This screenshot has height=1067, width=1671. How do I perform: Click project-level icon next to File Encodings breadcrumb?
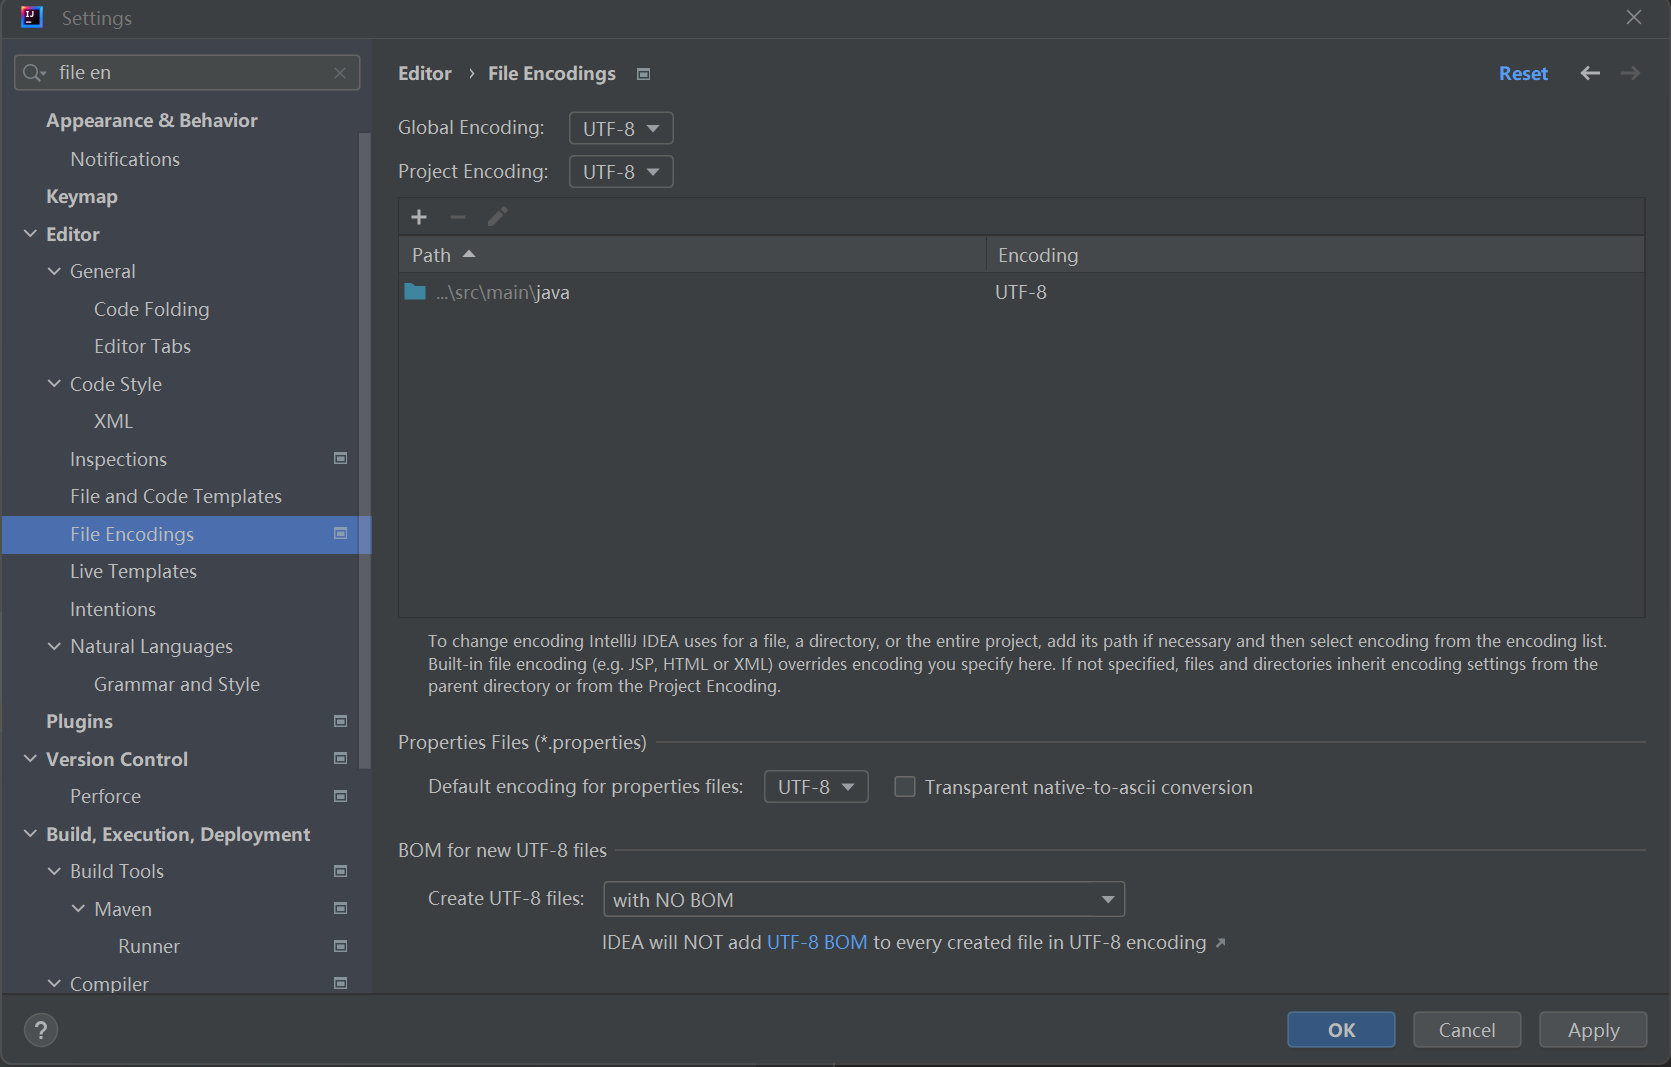[x=644, y=74]
